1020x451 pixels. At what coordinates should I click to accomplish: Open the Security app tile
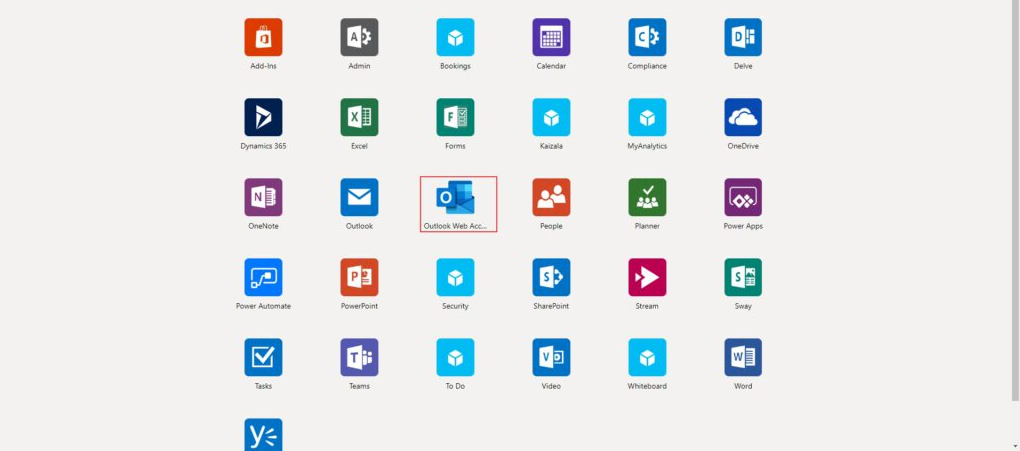click(x=455, y=277)
